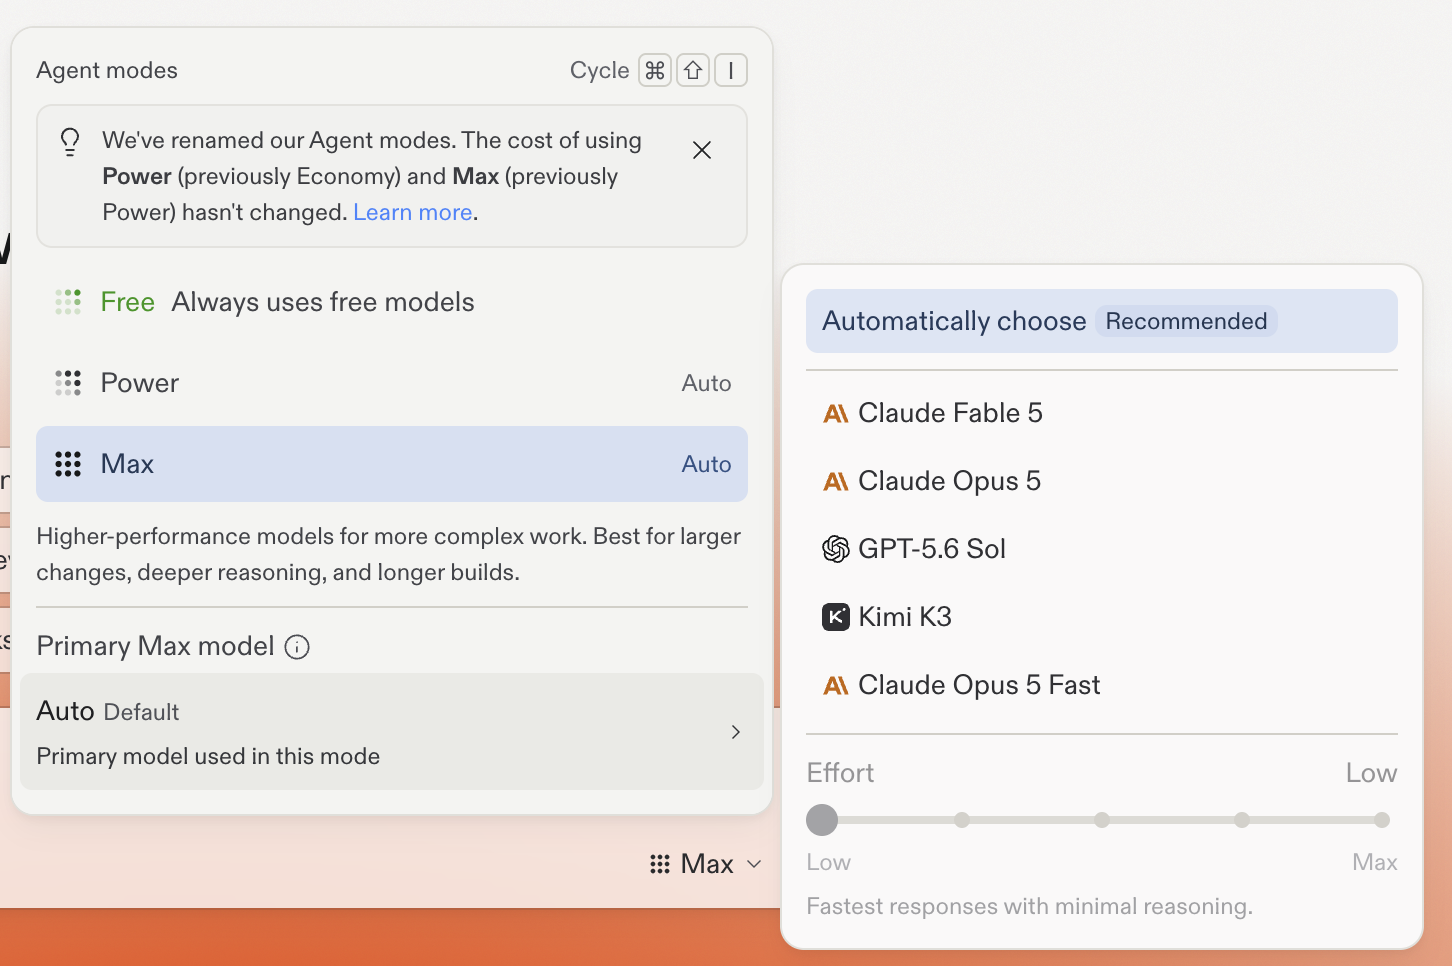1452x966 pixels.
Task: Set Effort slider to the fourth stop
Action: click(x=1242, y=820)
